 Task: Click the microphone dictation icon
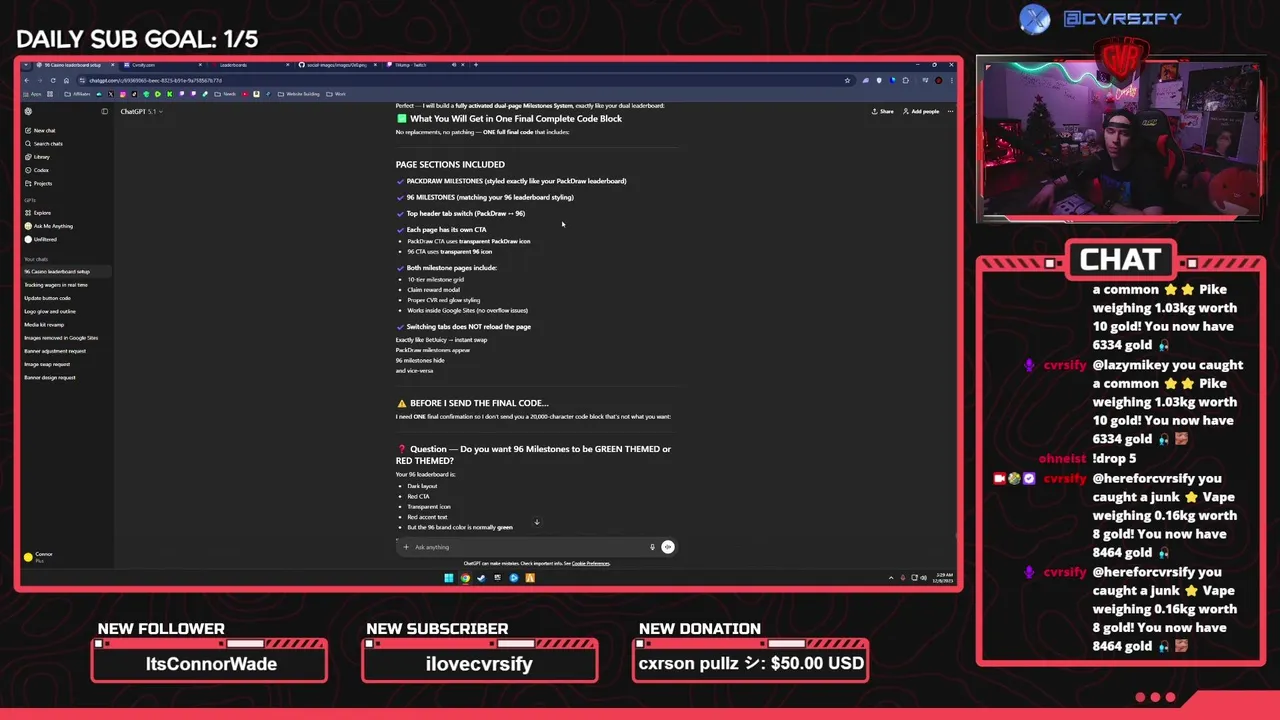652,547
